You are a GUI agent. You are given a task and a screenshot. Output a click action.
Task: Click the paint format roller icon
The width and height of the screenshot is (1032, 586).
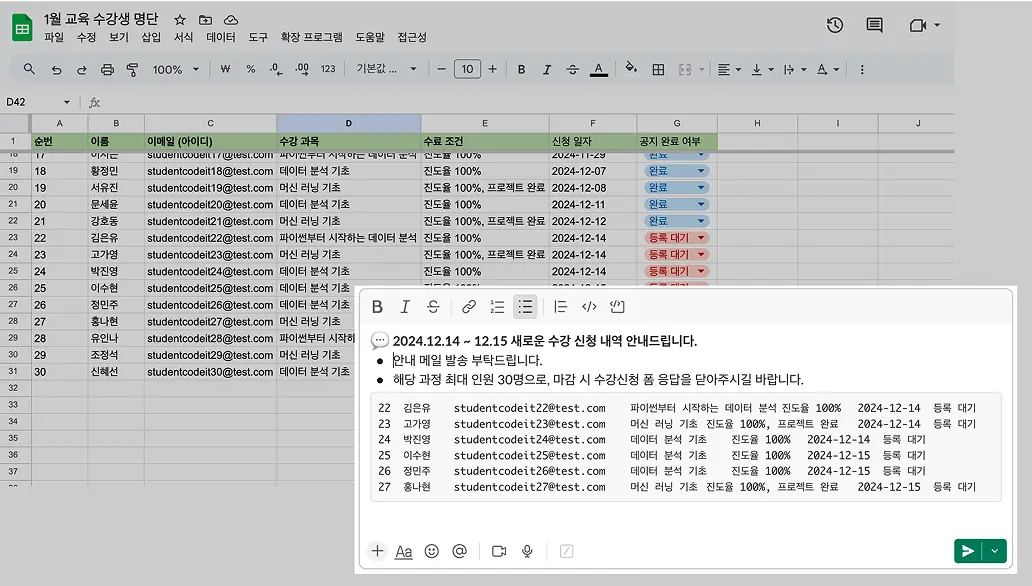[133, 70]
